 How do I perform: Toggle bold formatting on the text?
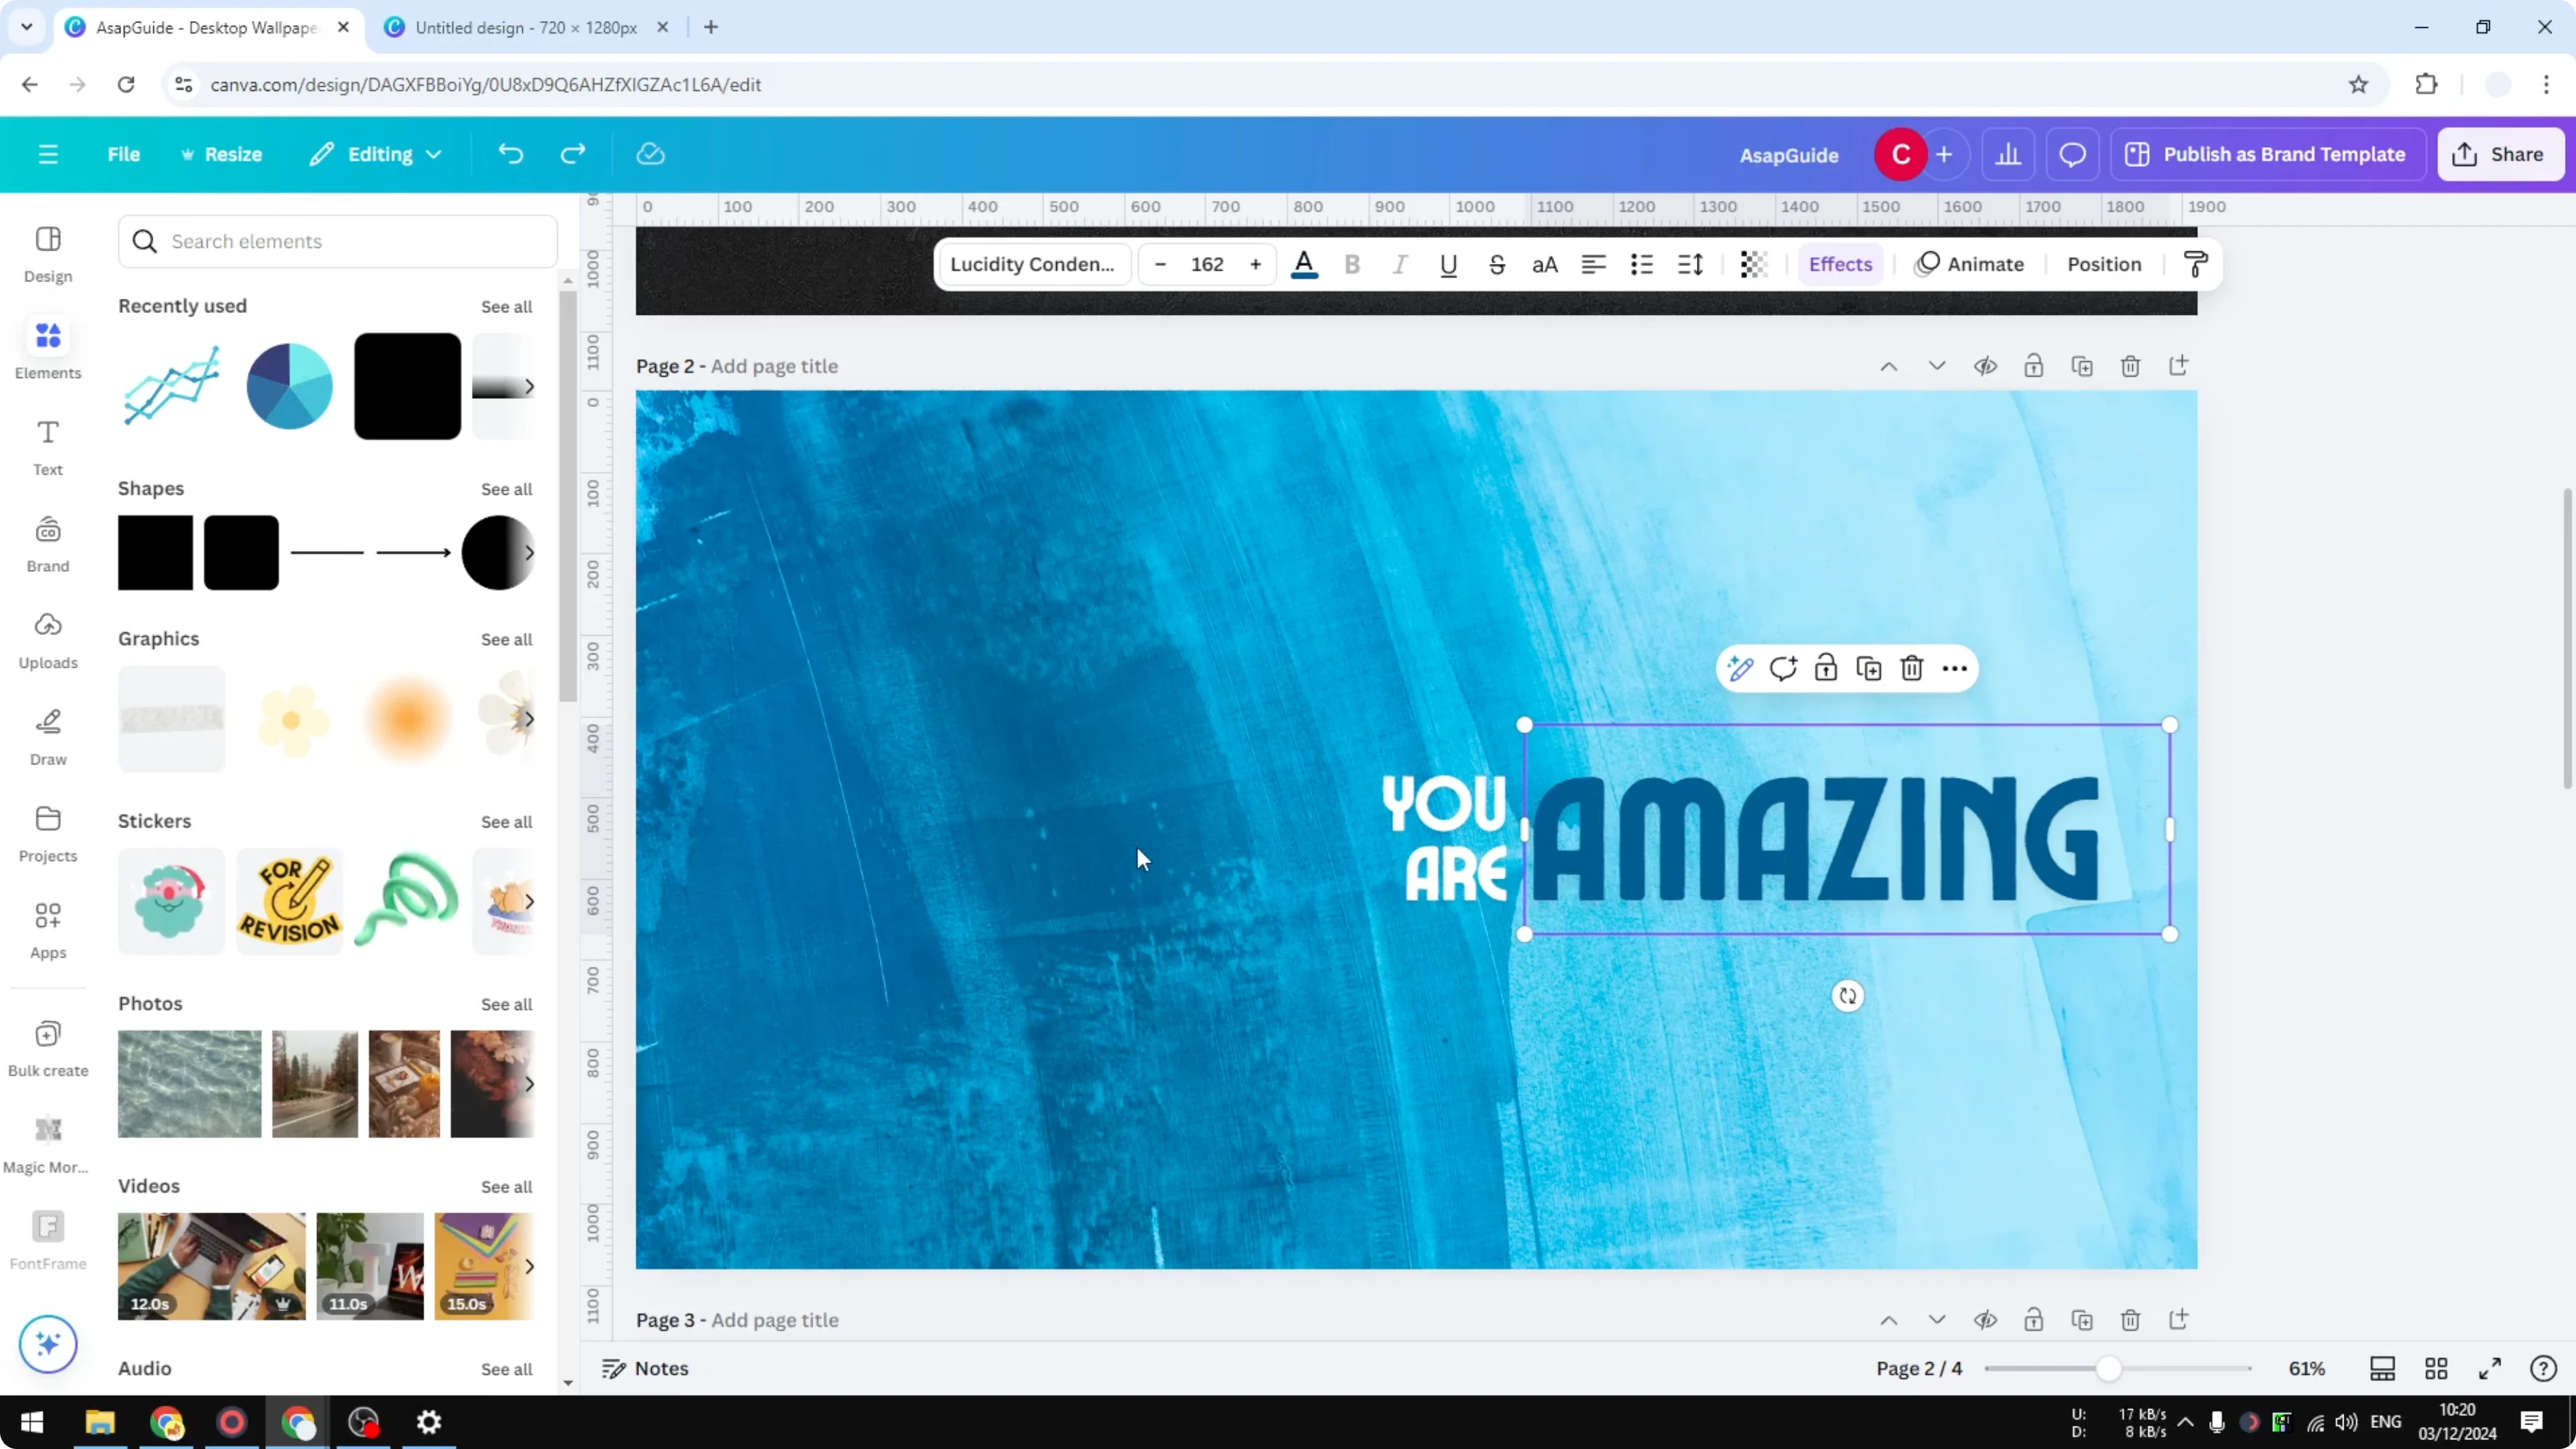click(x=1352, y=264)
